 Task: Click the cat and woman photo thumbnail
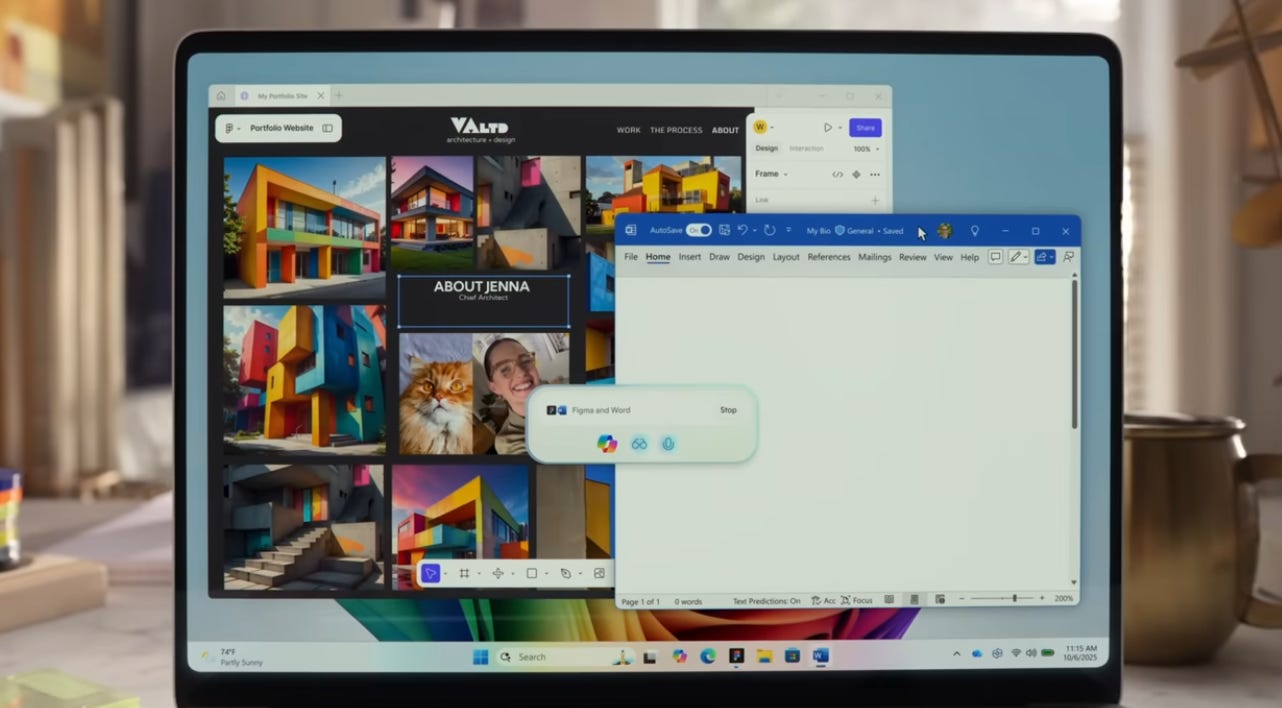[x=484, y=394]
